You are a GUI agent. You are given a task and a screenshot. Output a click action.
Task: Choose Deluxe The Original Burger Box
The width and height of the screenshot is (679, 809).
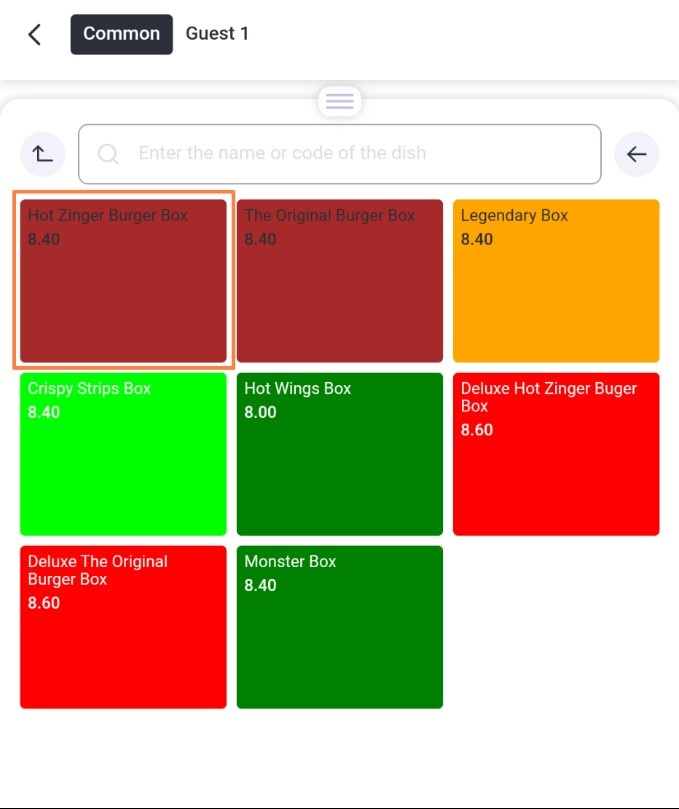123,627
